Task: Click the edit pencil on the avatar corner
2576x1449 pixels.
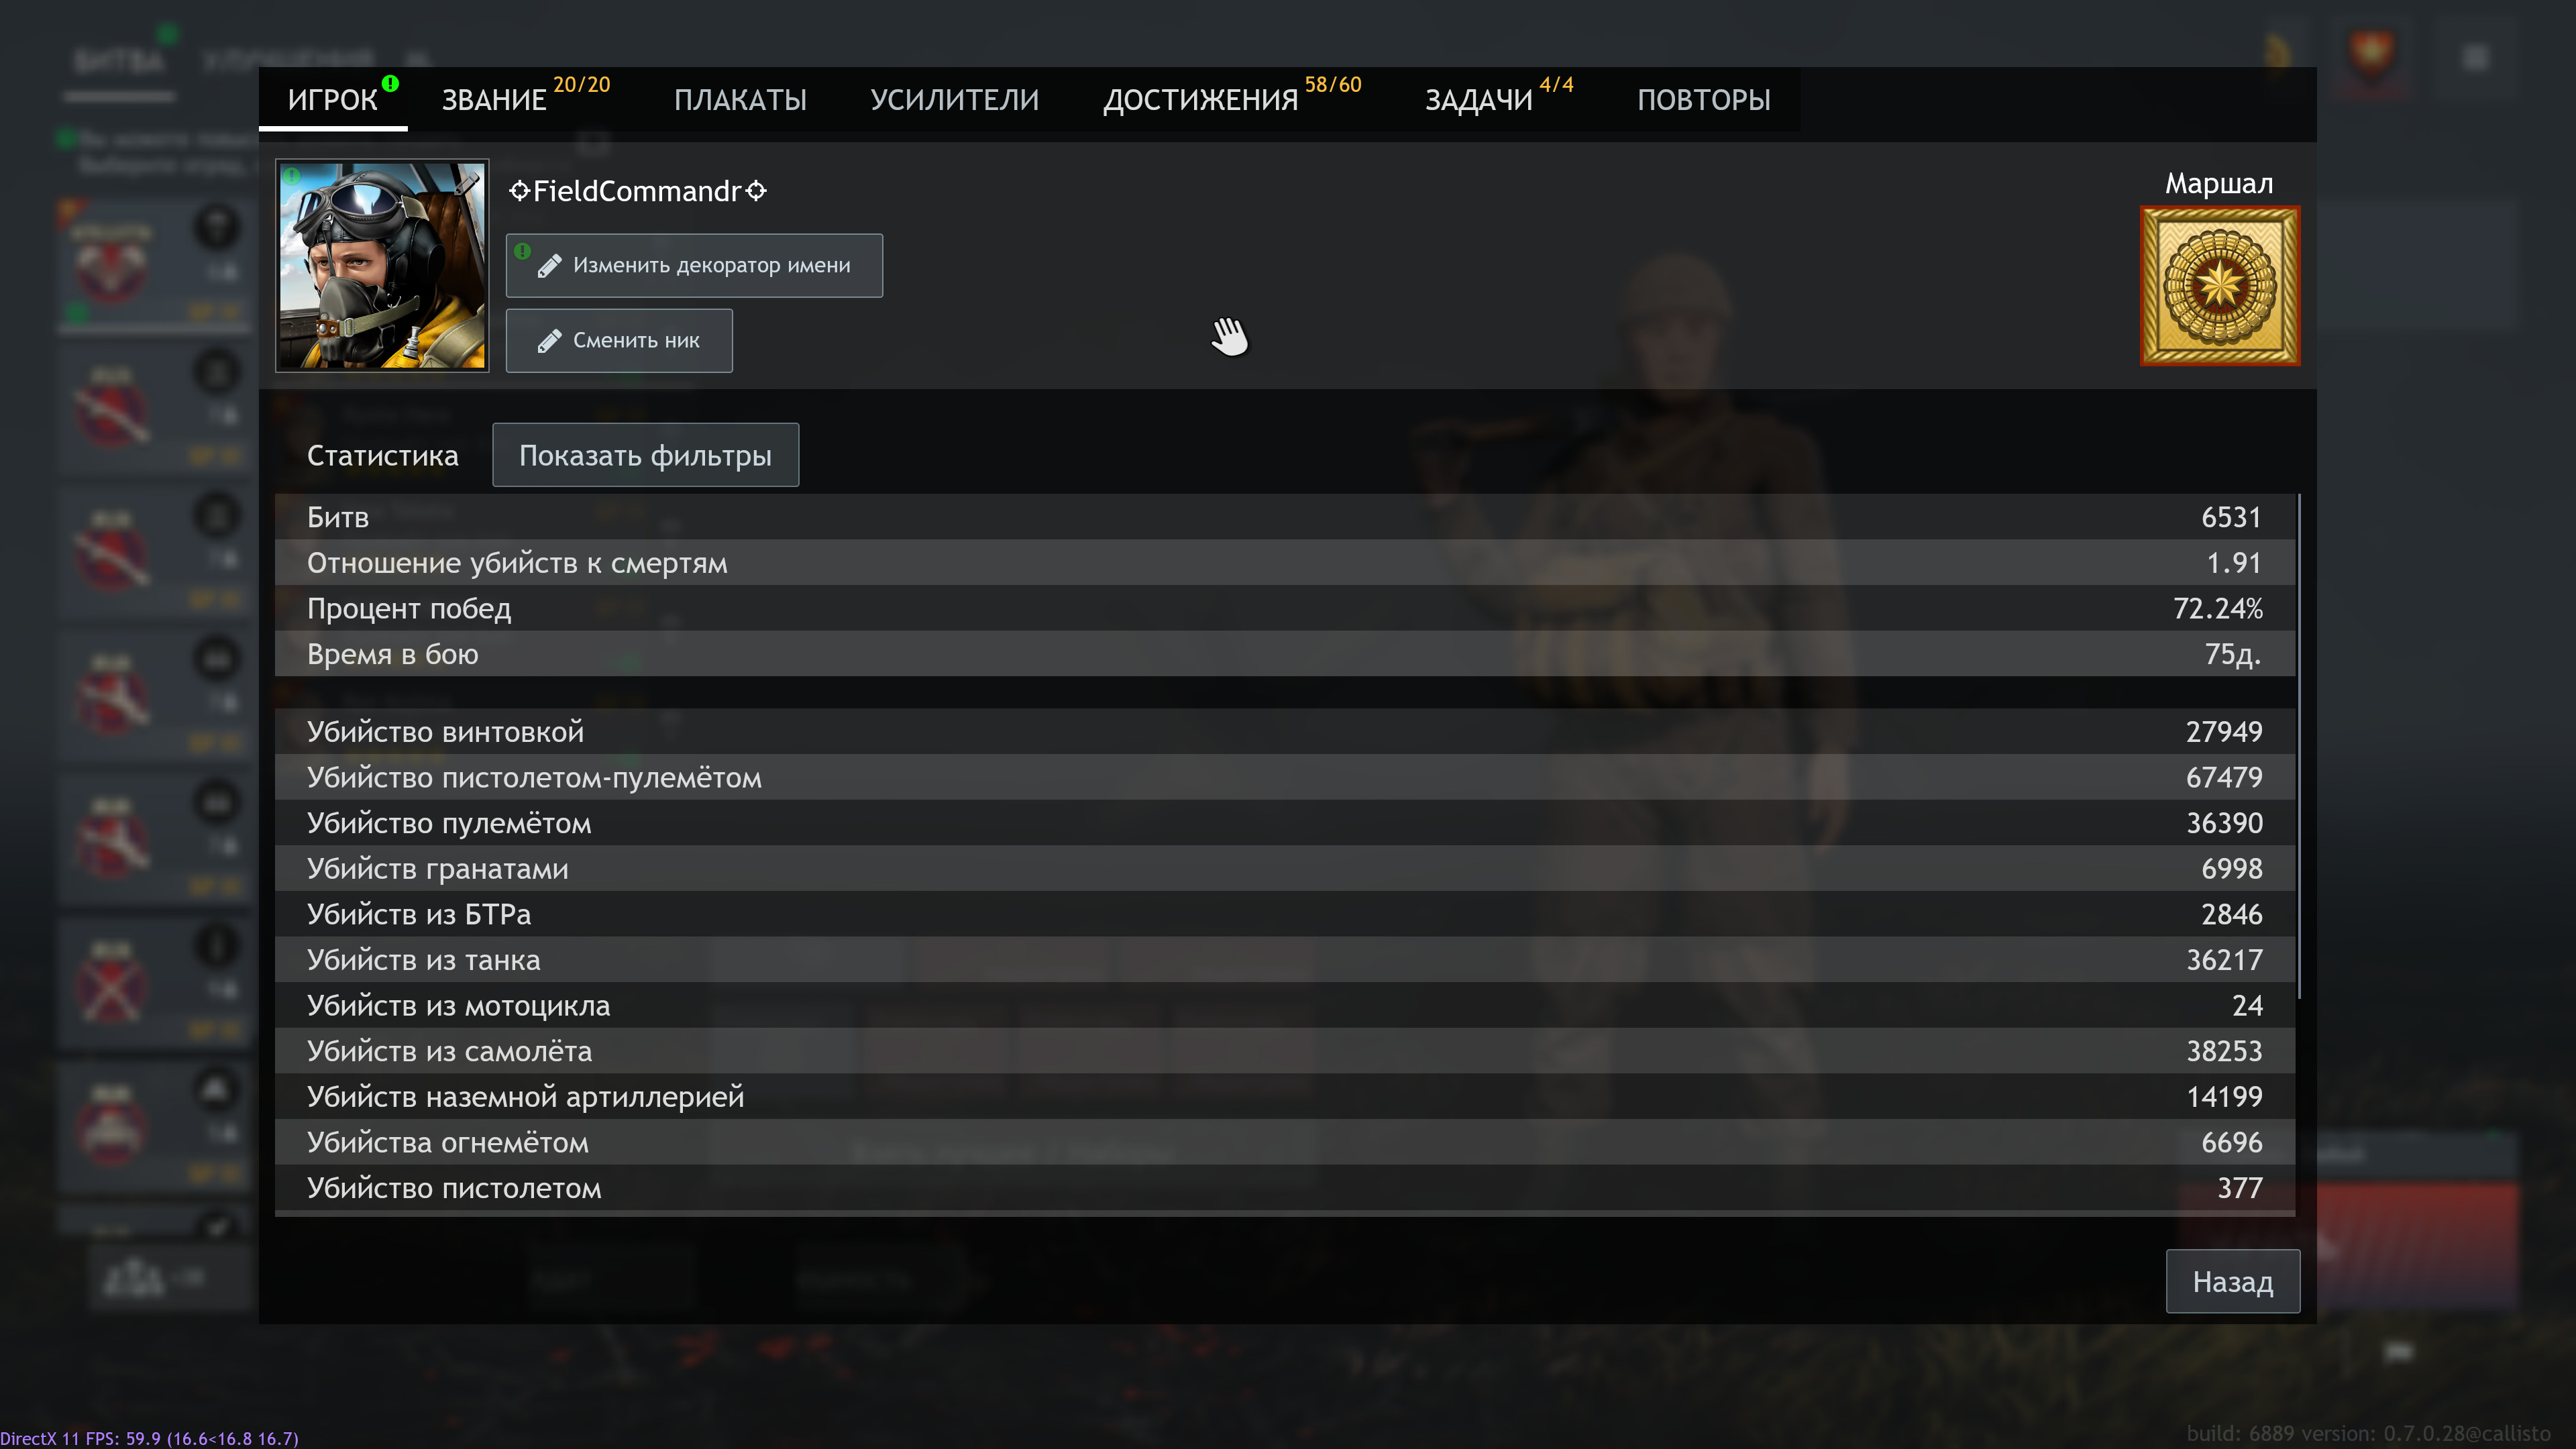Action: [x=466, y=183]
